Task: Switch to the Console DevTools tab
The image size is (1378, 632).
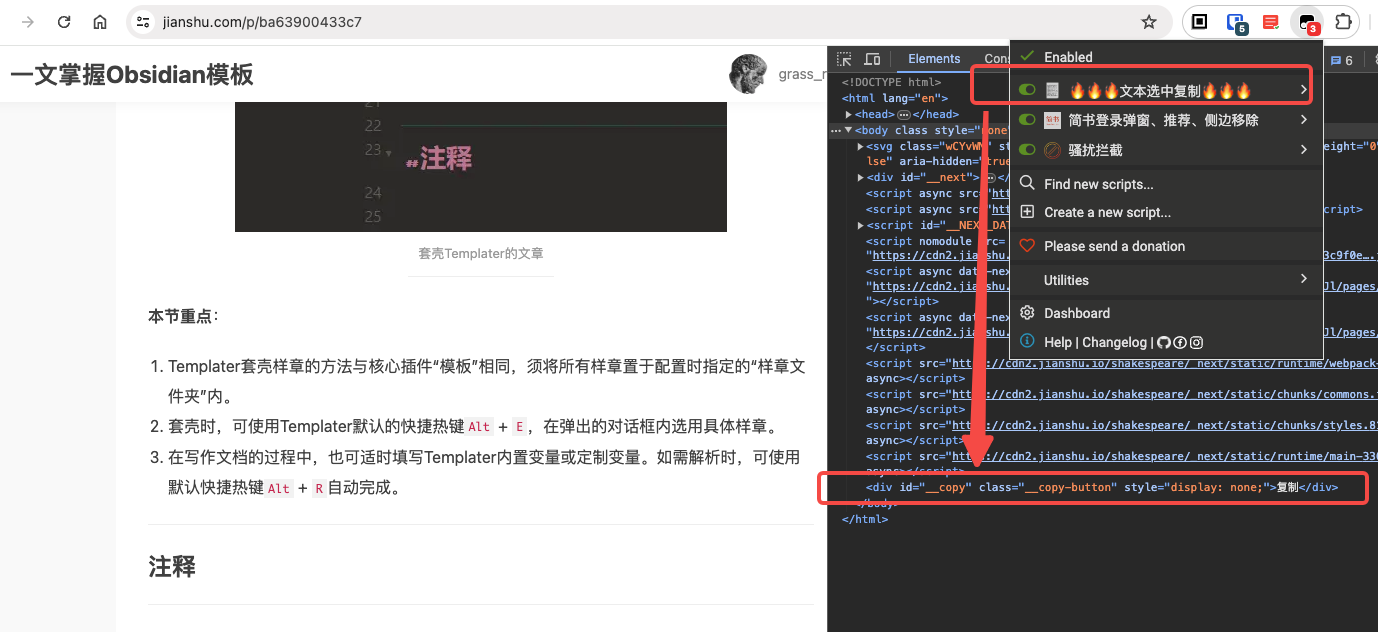Action: 997,59
